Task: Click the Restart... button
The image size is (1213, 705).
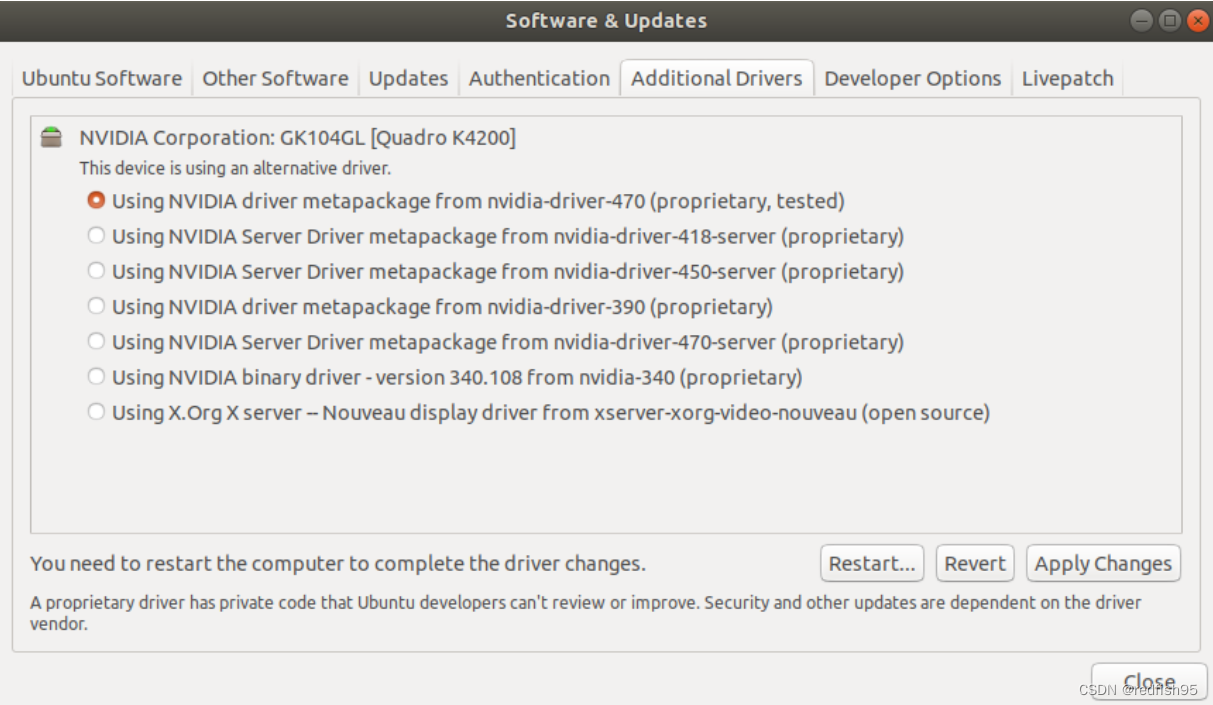Action: pos(872,563)
